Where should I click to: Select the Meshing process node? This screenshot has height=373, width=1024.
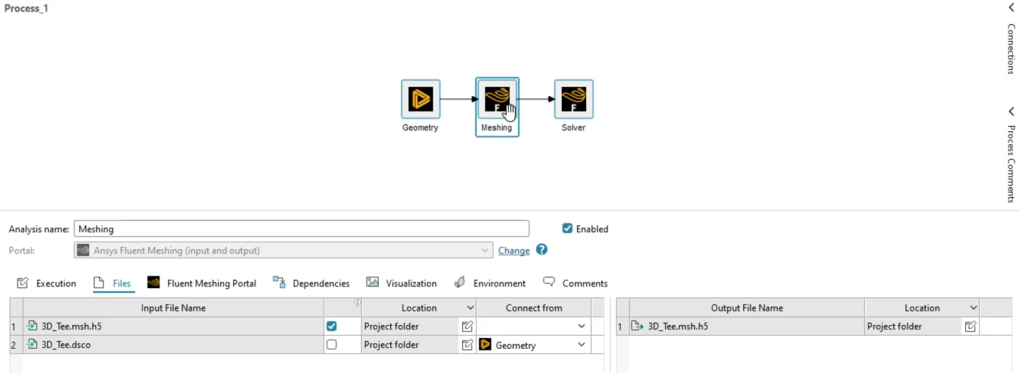[497, 99]
